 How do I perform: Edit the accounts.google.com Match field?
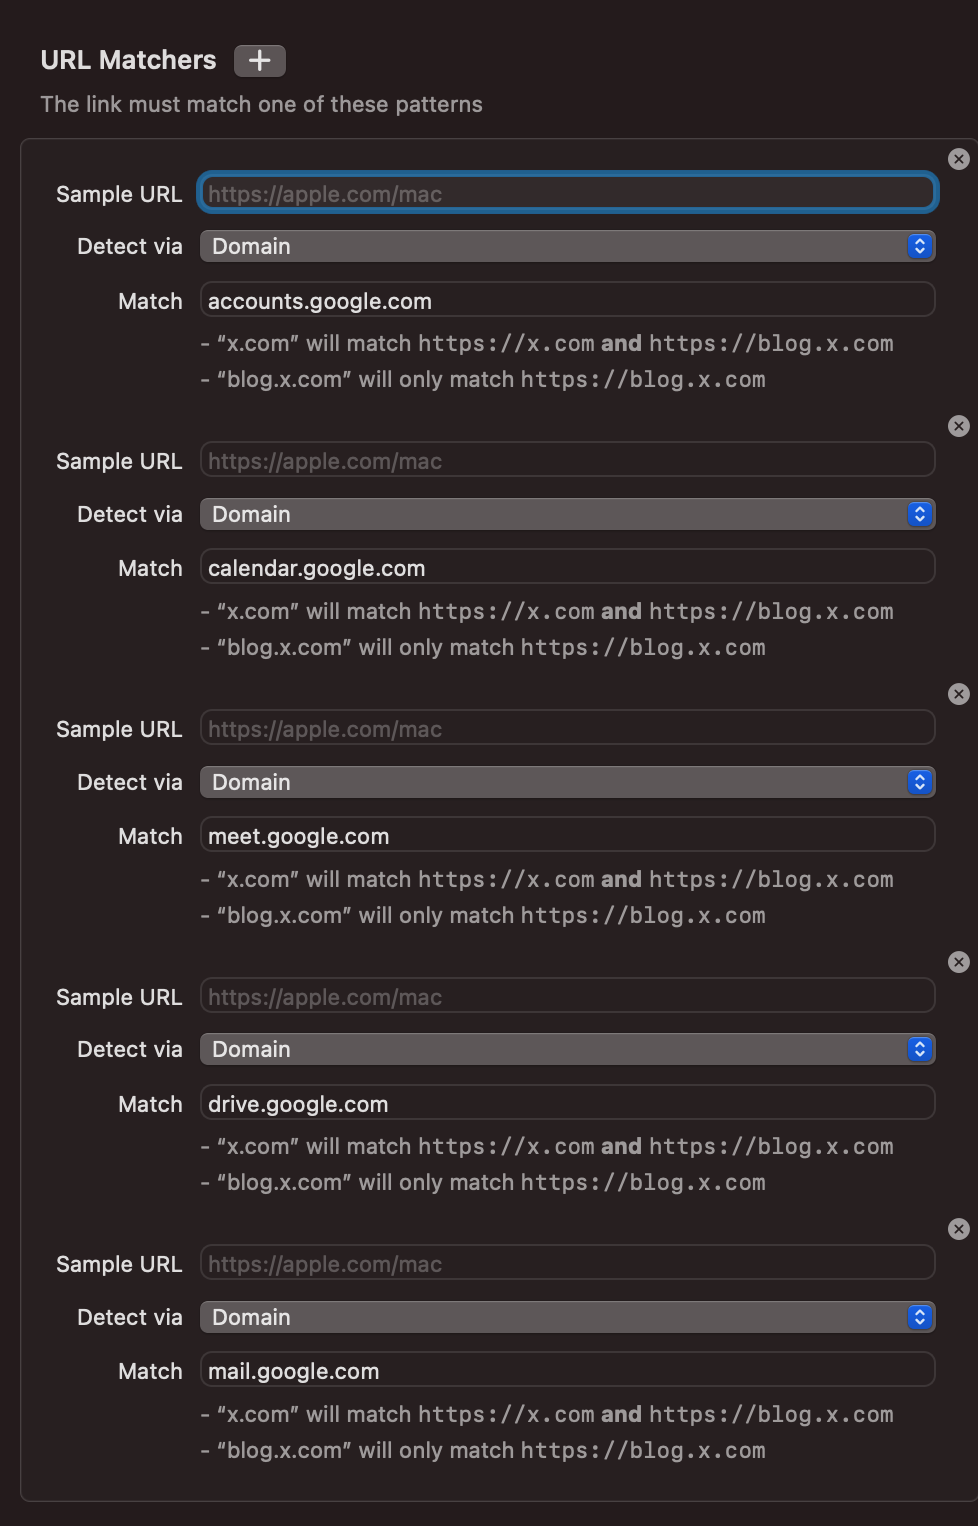coord(567,300)
